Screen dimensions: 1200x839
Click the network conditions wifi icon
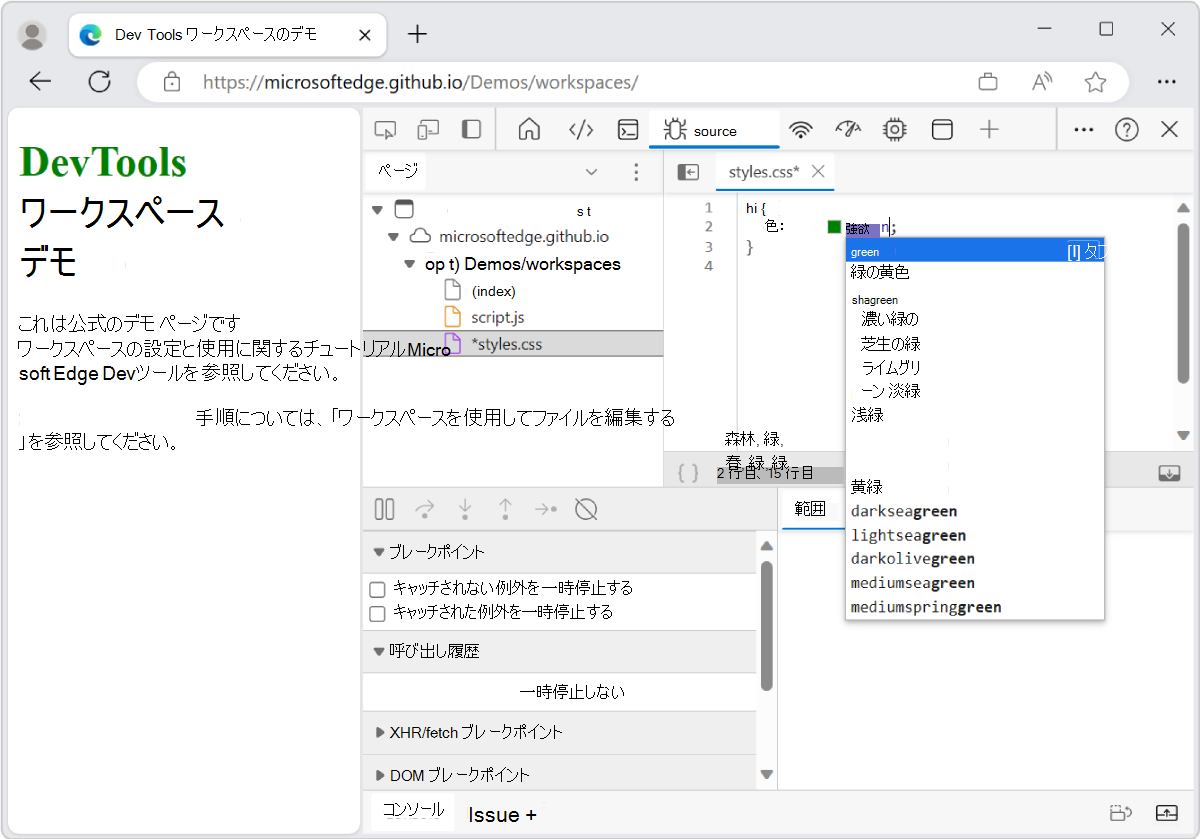tap(800, 129)
